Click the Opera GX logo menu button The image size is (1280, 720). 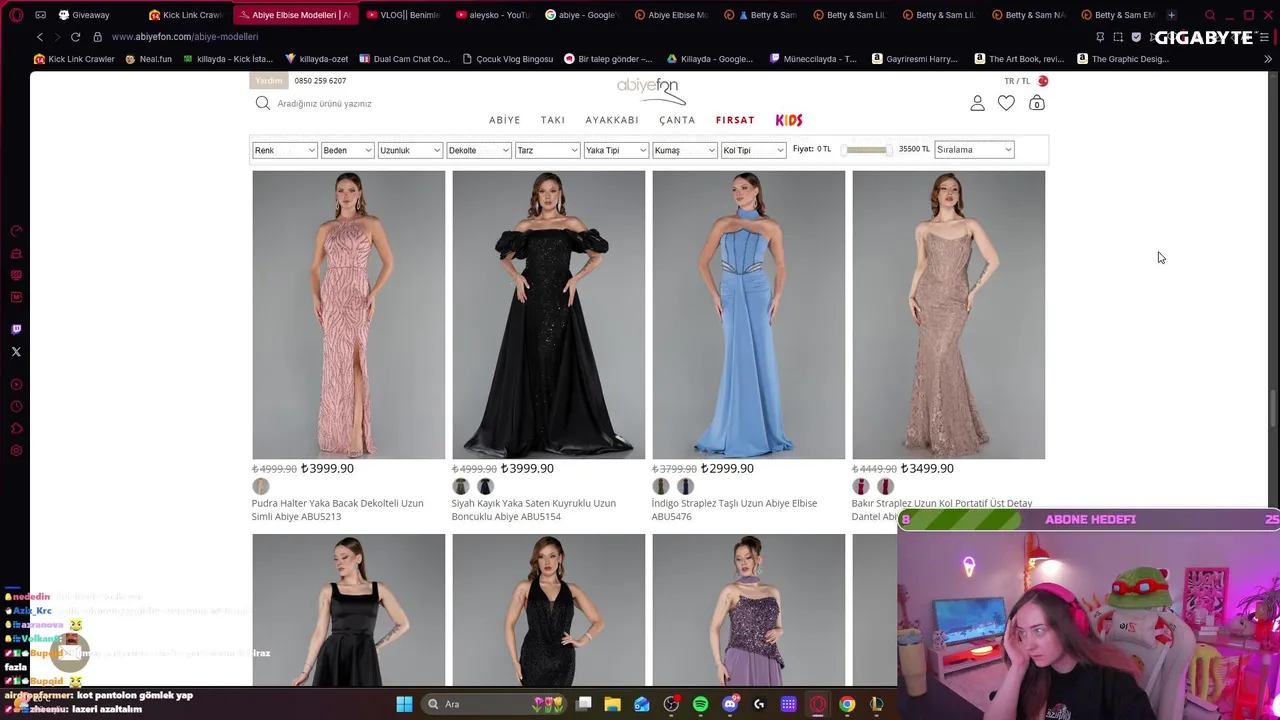pyautogui.click(x=16, y=15)
